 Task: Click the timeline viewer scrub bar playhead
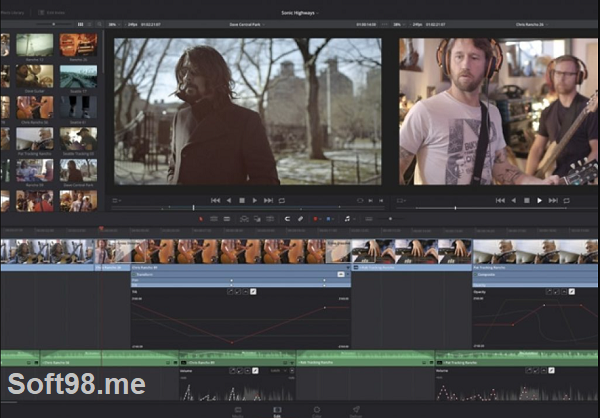(455, 208)
